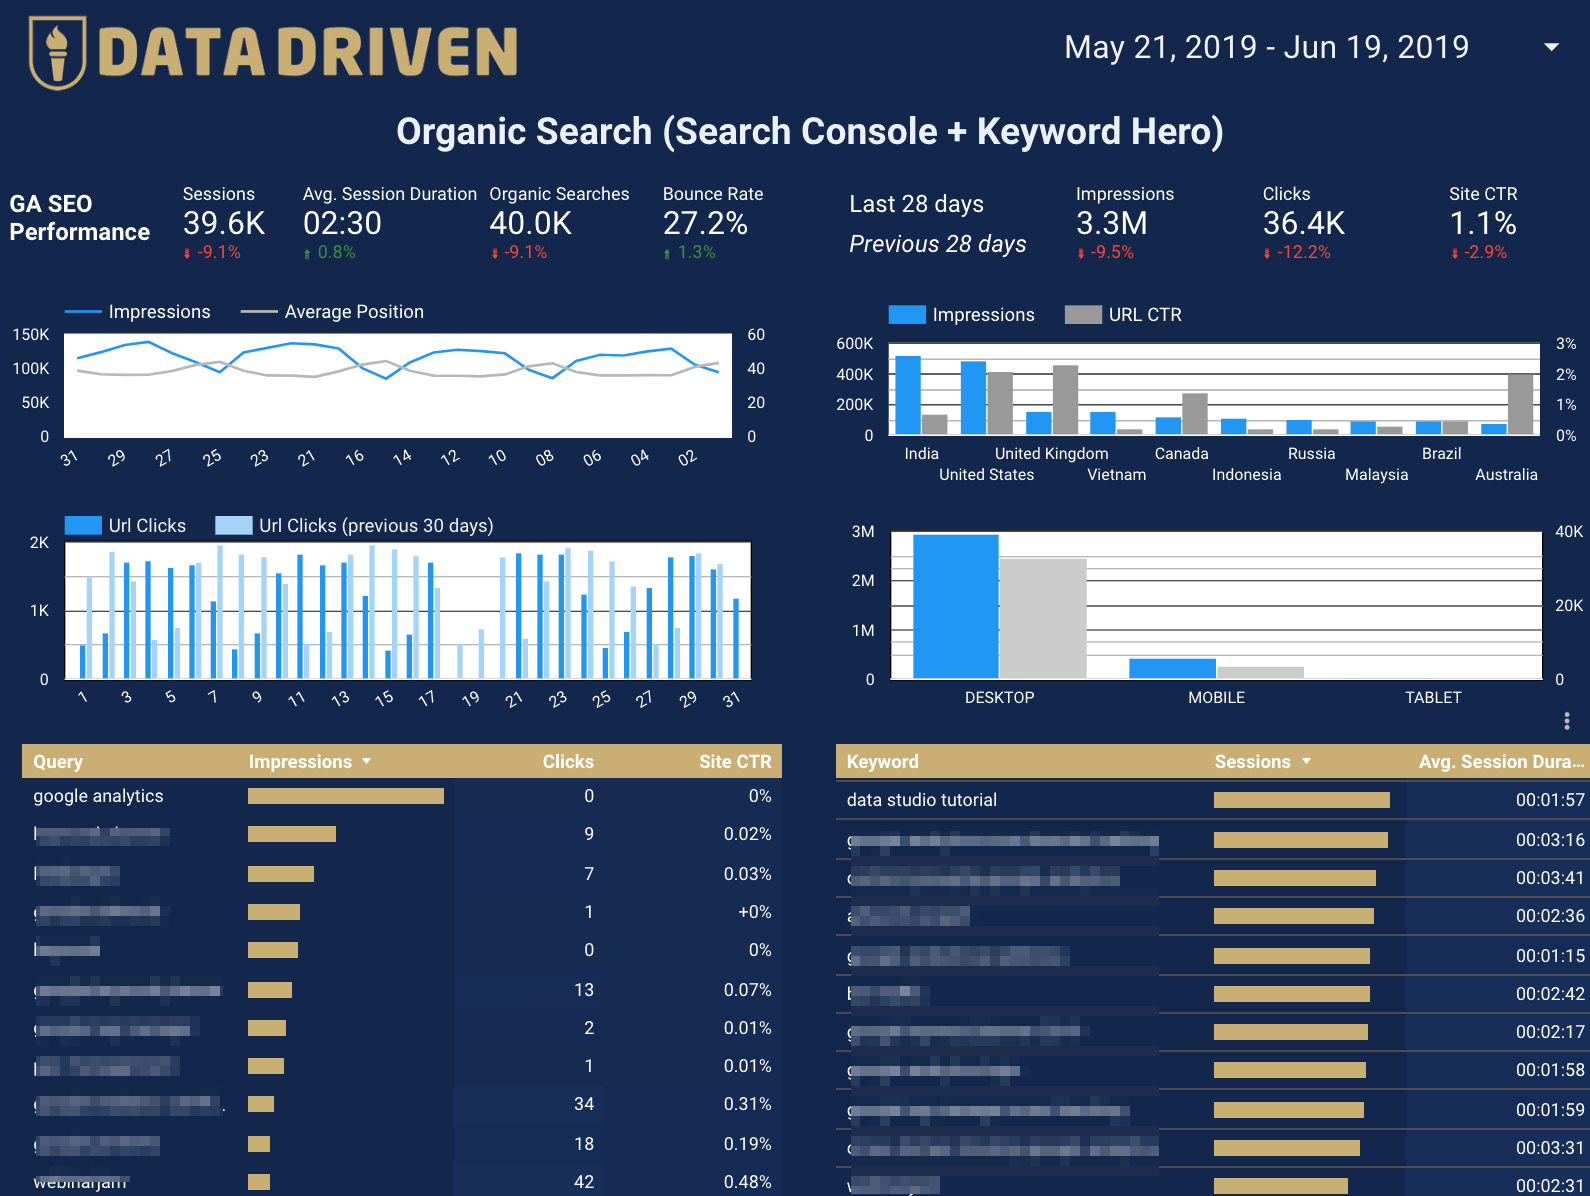Click the MOBILE blue impressions bar
The height and width of the screenshot is (1196, 1590).
(x=1172, y=668)
